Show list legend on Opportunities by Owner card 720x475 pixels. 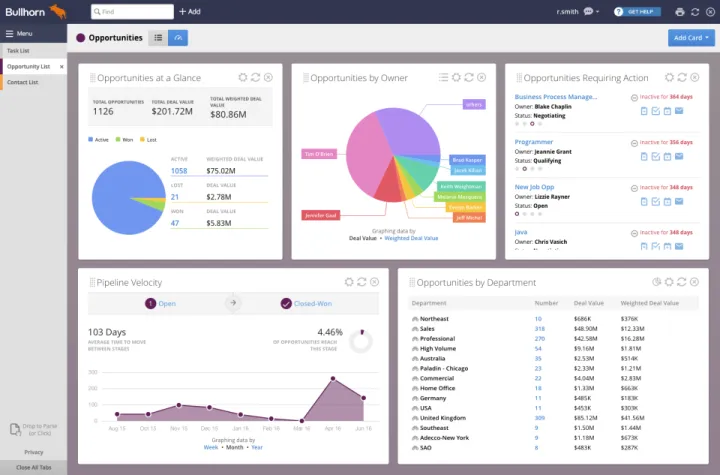click(443, 77)
